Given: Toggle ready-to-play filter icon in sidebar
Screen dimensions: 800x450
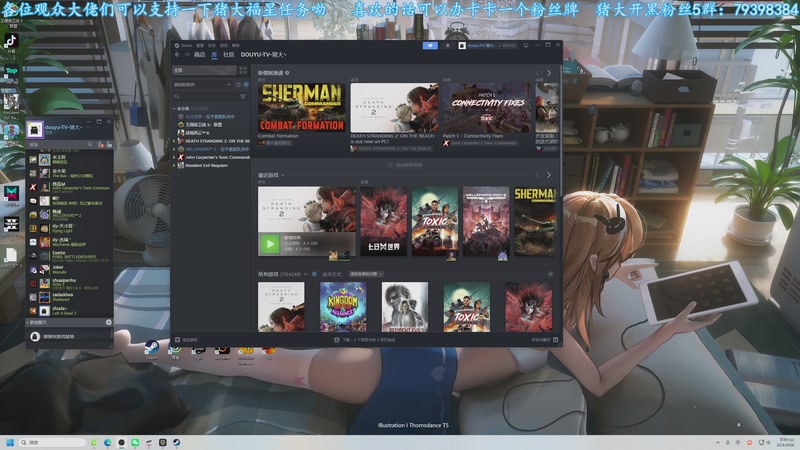Looking at the screenshot, I should (x=246, y=85).
